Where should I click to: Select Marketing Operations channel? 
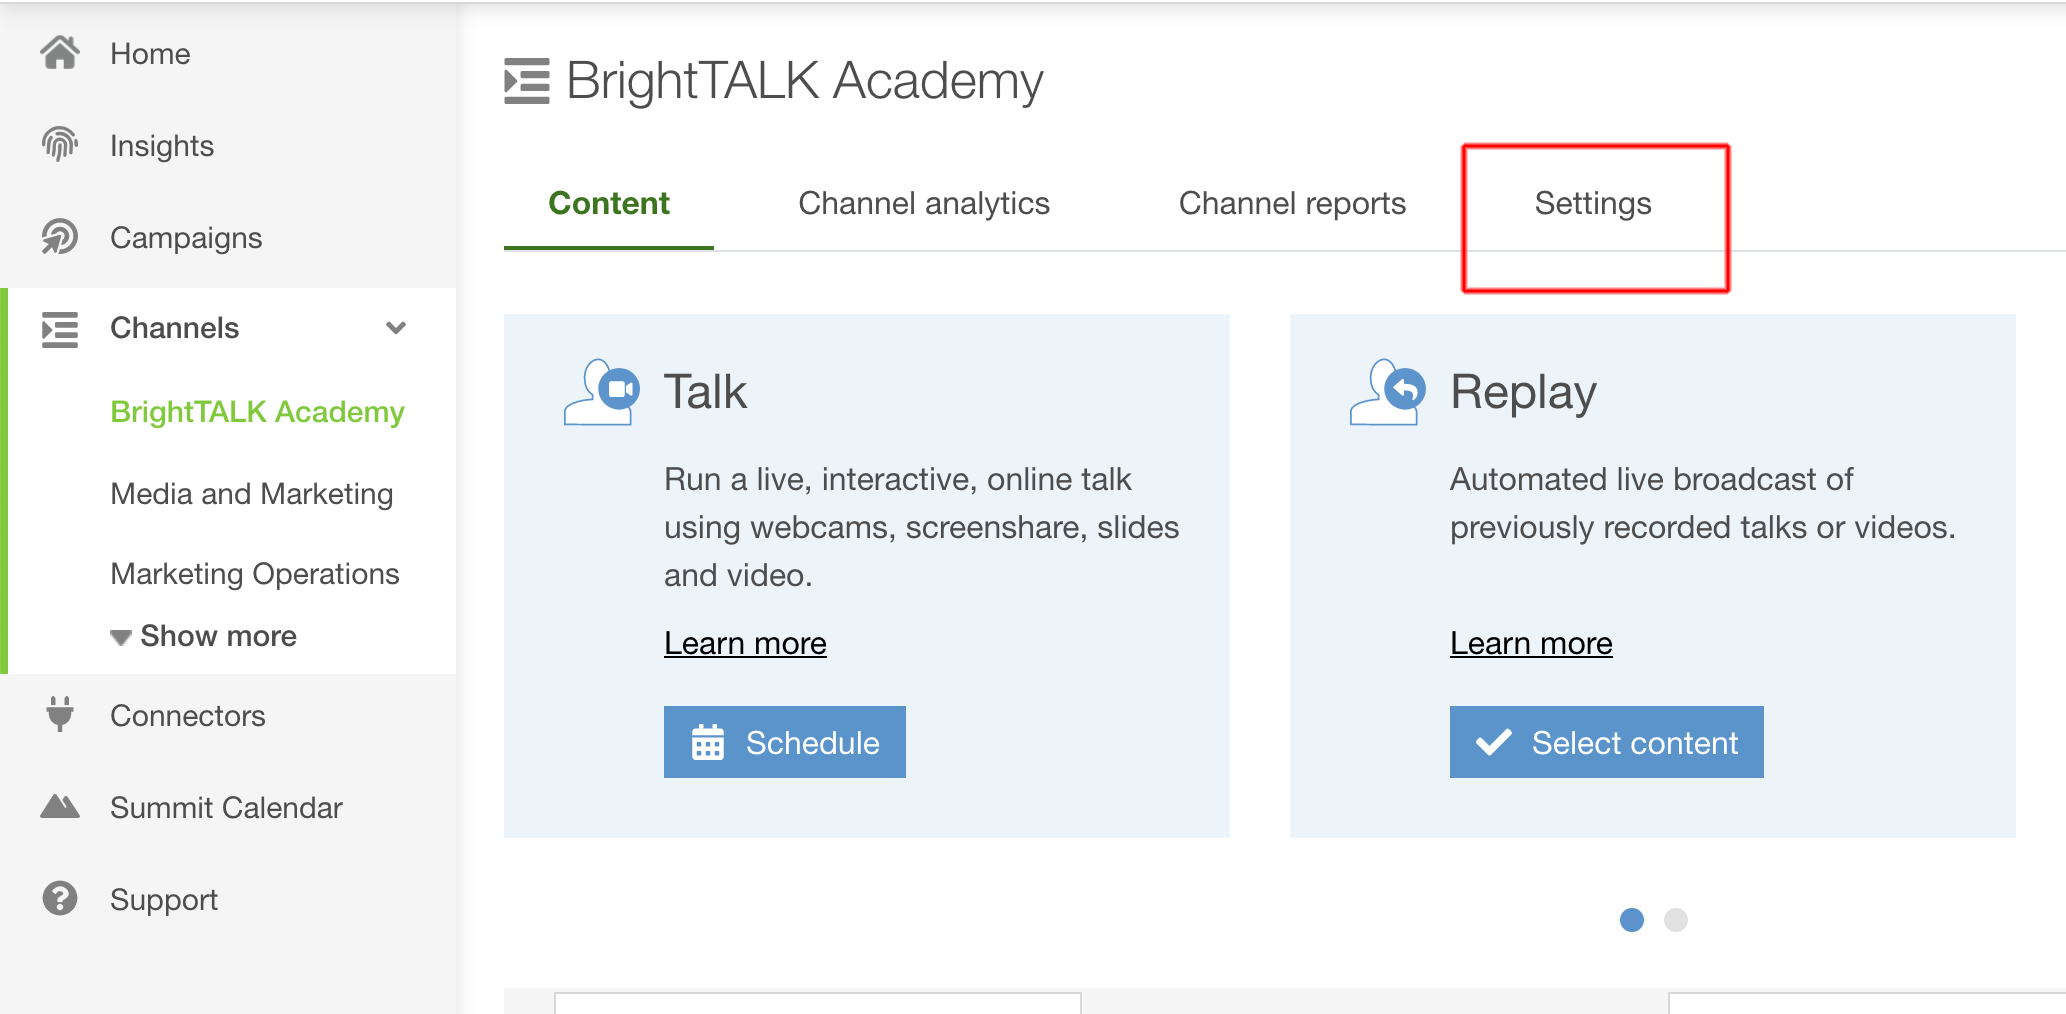(x=255, y=574)
